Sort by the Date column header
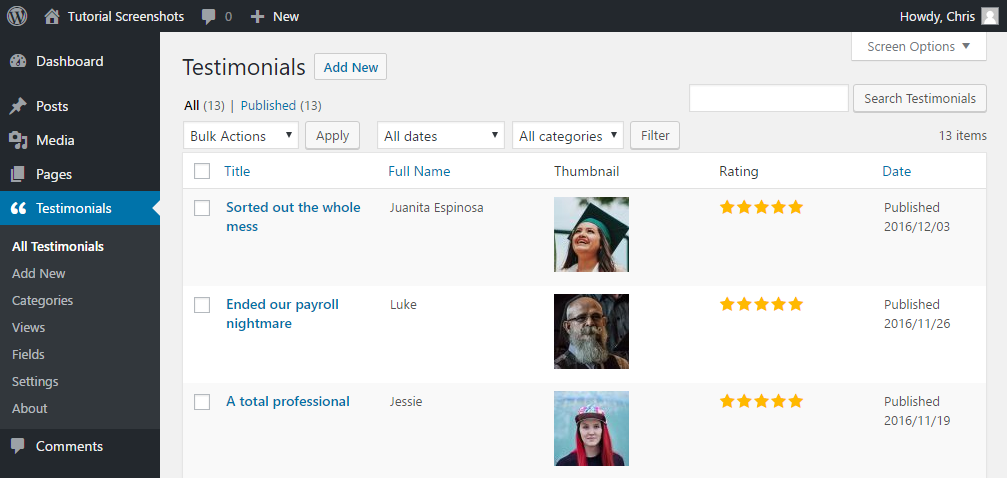The width and height of the screenshot is (1007, 478). point(897,171)
